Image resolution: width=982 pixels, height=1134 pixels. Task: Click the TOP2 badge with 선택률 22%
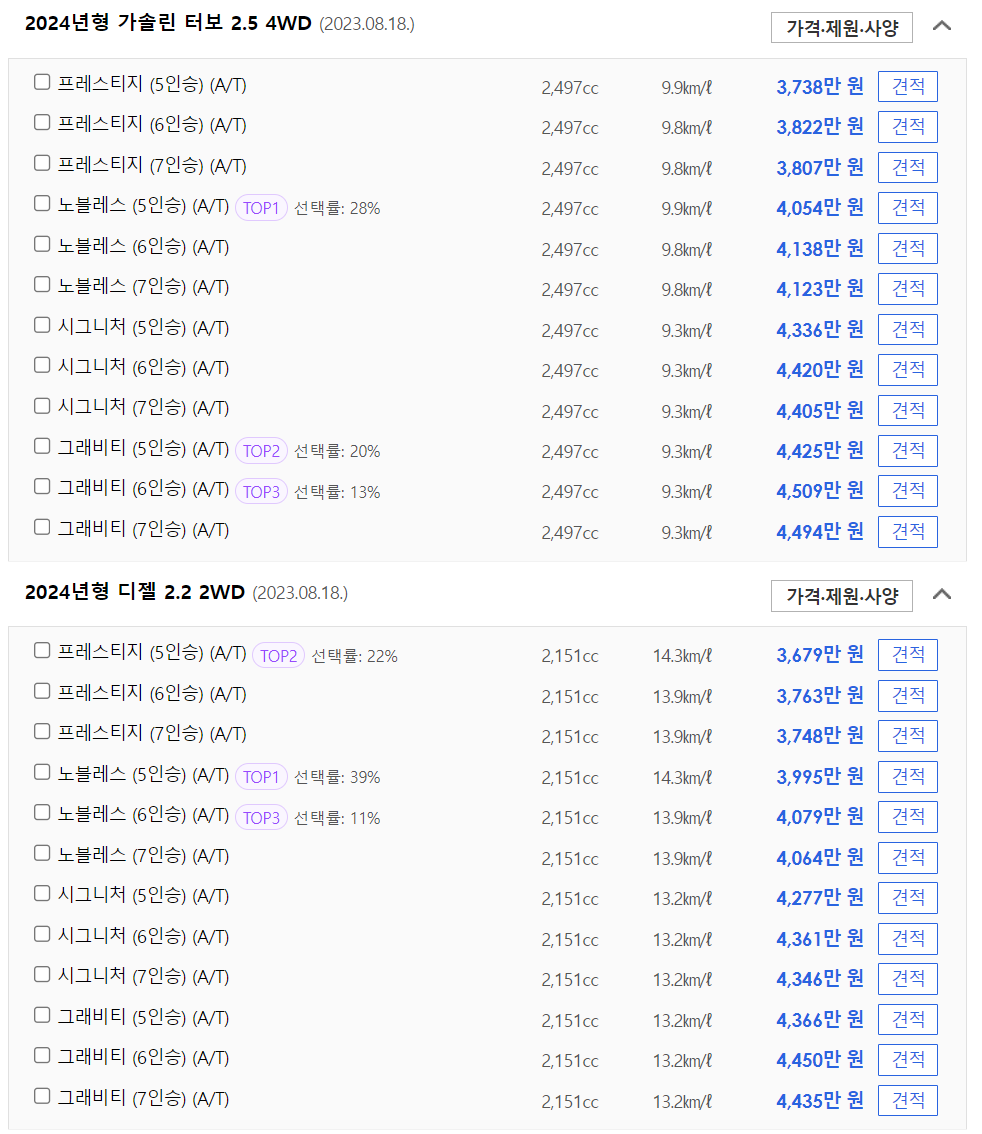[x=278, y=656]
